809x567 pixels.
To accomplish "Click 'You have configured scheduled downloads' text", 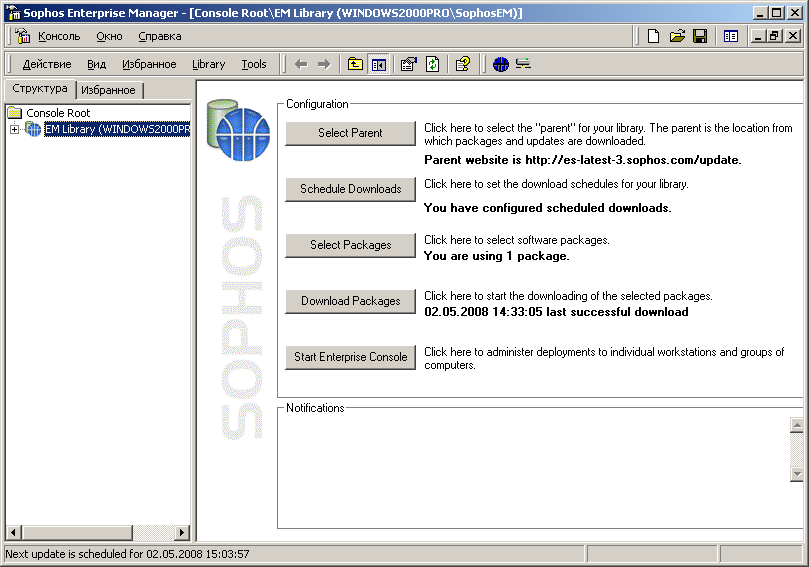I will click(547, 208).
